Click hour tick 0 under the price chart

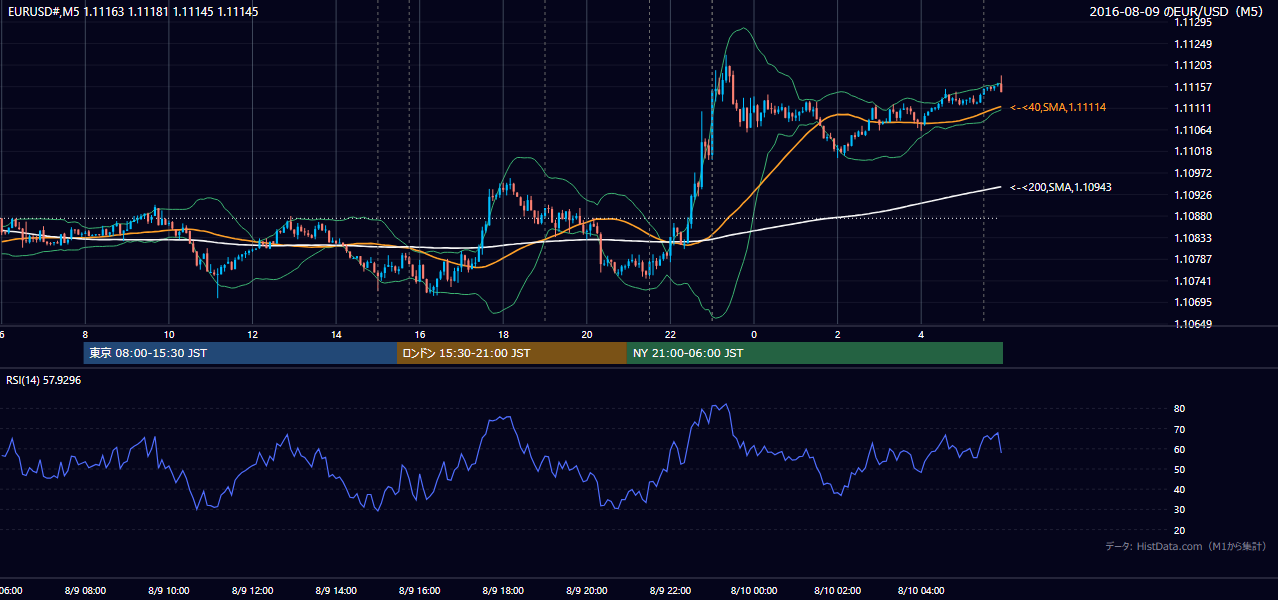(x=754, y=334)
